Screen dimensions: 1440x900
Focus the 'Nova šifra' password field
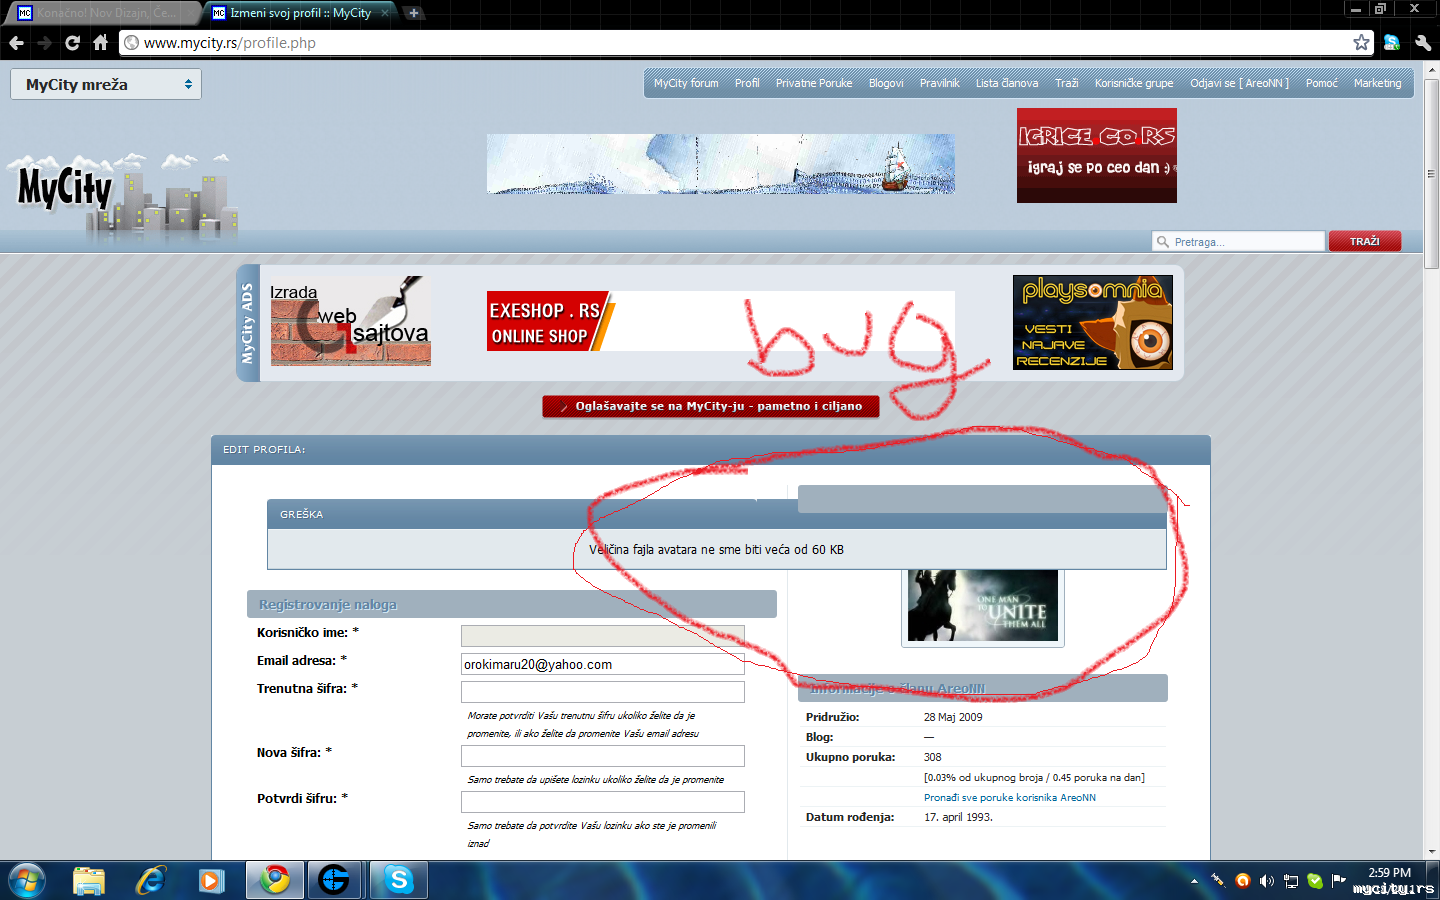[x=603, y=756]
